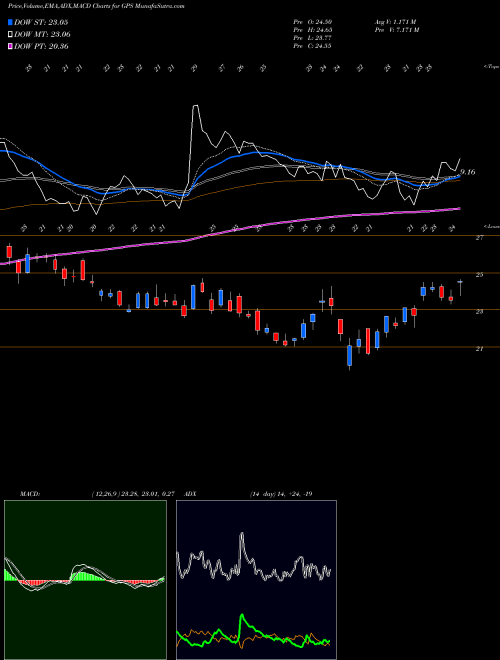Click the price axis label 21

point(479,349)
